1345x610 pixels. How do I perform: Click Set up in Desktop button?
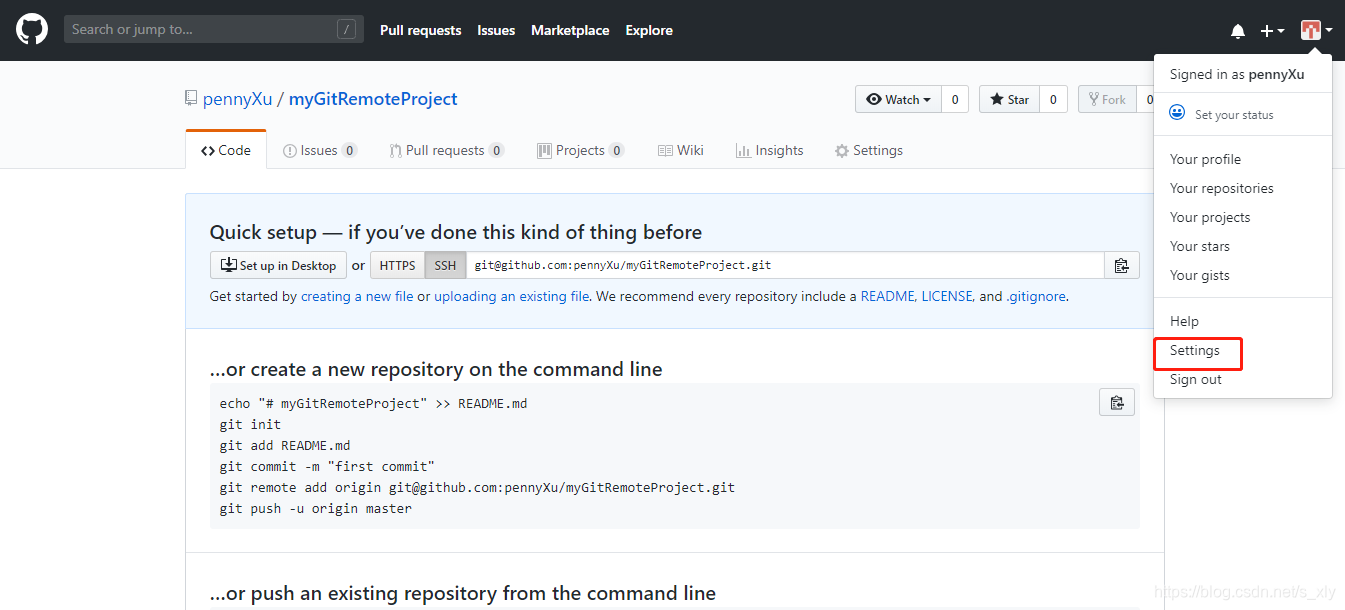point(278,265)
